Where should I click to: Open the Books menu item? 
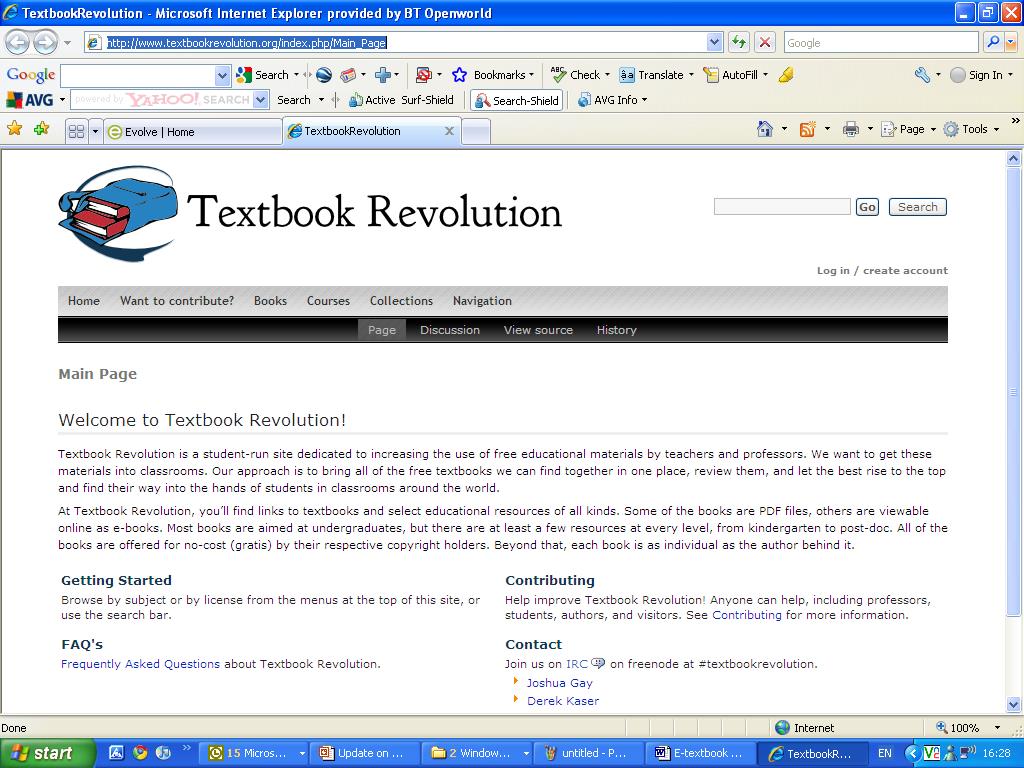click(x=270, y=300)
